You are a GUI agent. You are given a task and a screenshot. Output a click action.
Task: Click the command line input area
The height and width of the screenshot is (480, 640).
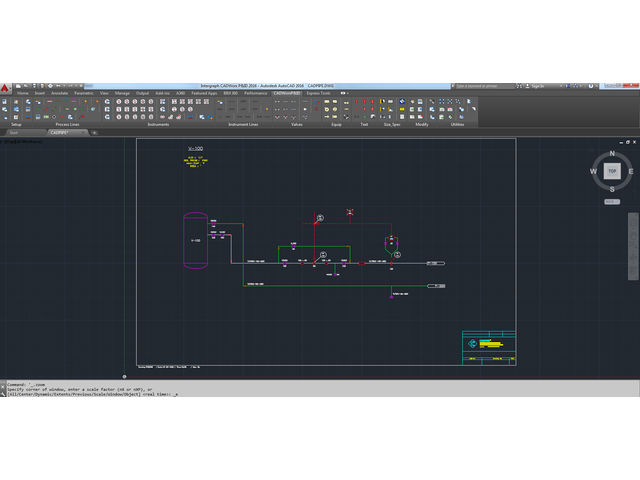[x=300, y=393]
